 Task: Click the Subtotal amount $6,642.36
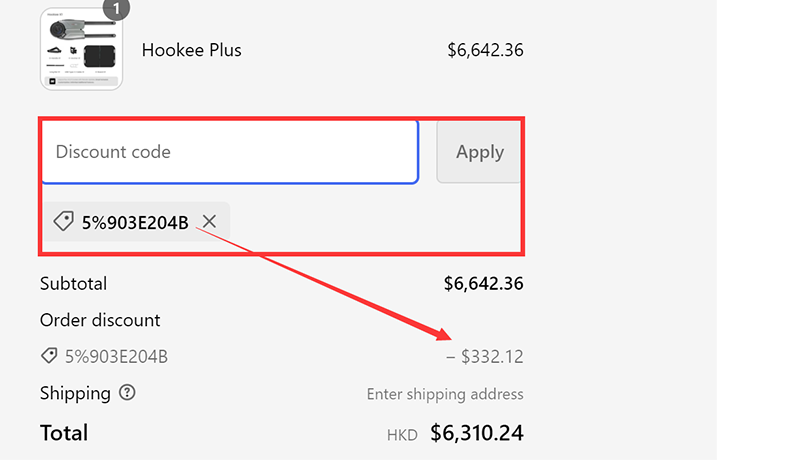click(483, 284)
